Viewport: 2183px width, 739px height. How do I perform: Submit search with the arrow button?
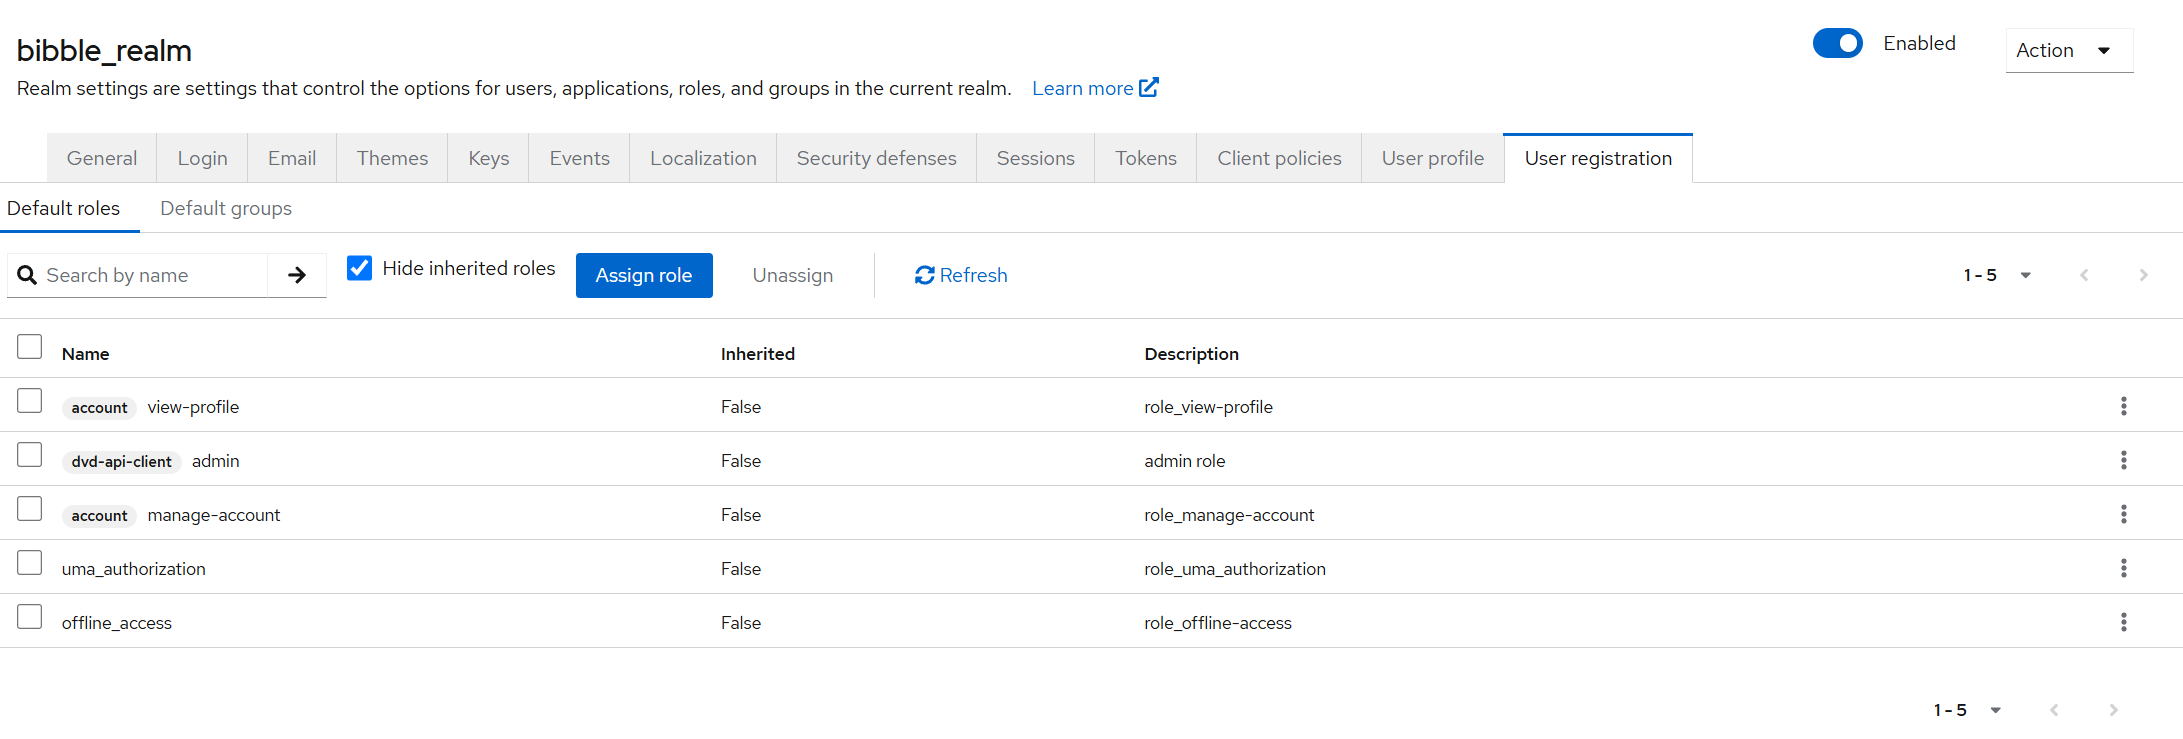pos(297,275)
